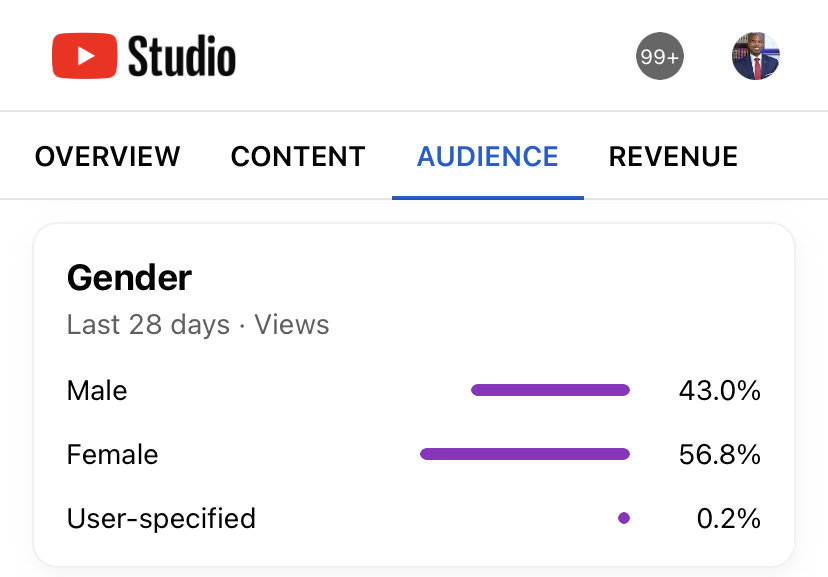
Task: Click the 56.8% Female value
Action: (x=719, y=455)
